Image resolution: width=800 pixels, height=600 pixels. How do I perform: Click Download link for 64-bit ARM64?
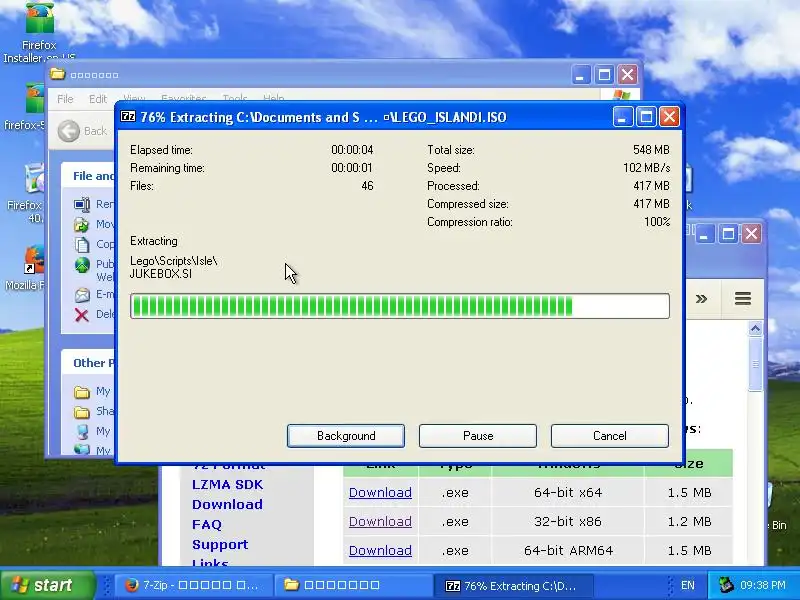point(380,551)
